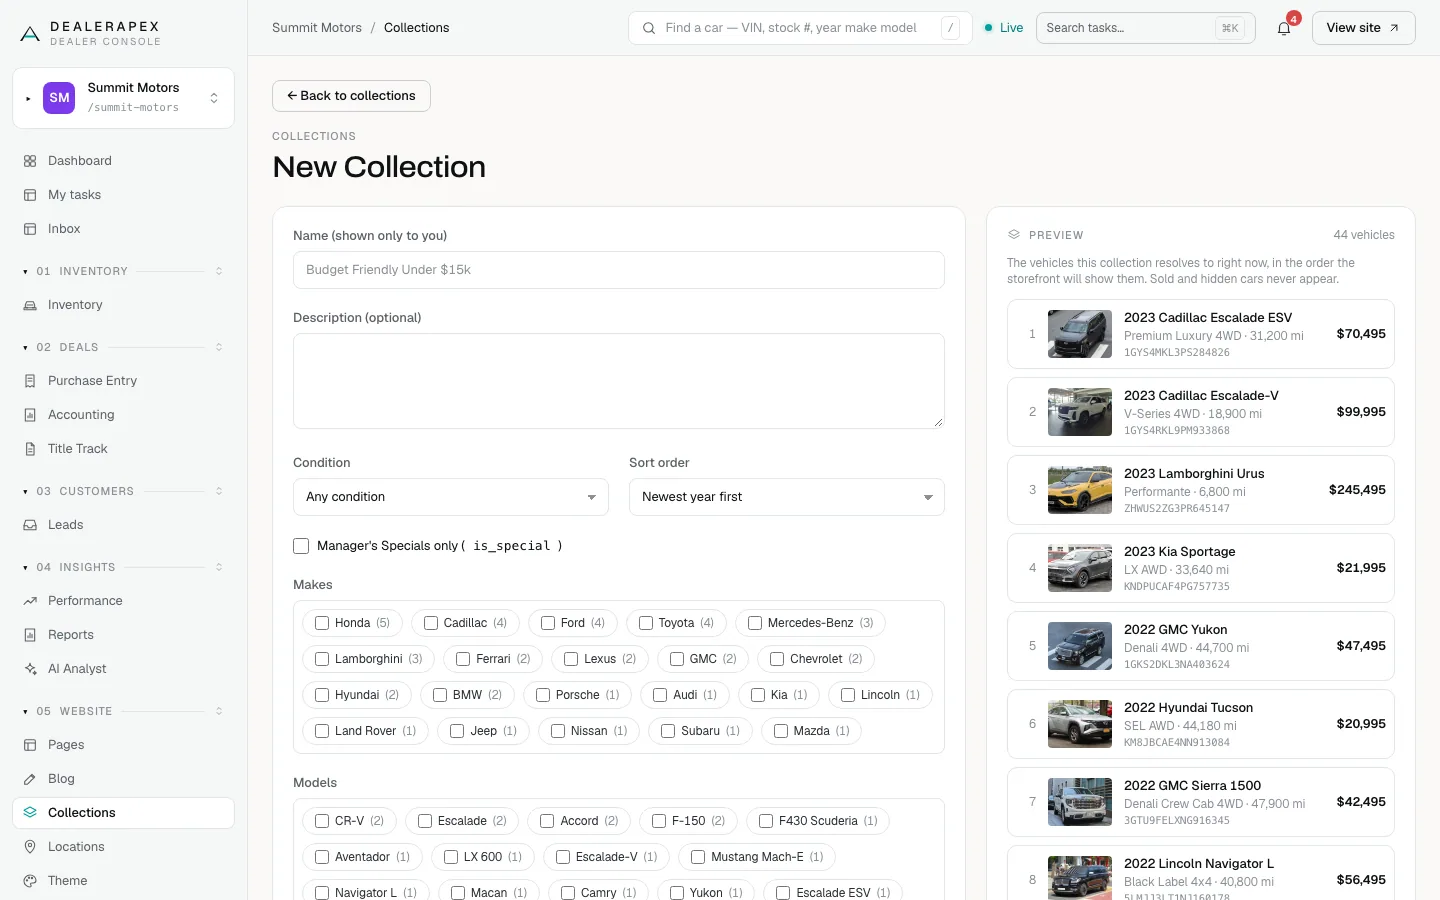This screenshot has width=1440, height=900.
Task: Click the Performance trend icon
Action: pos(30,601)
